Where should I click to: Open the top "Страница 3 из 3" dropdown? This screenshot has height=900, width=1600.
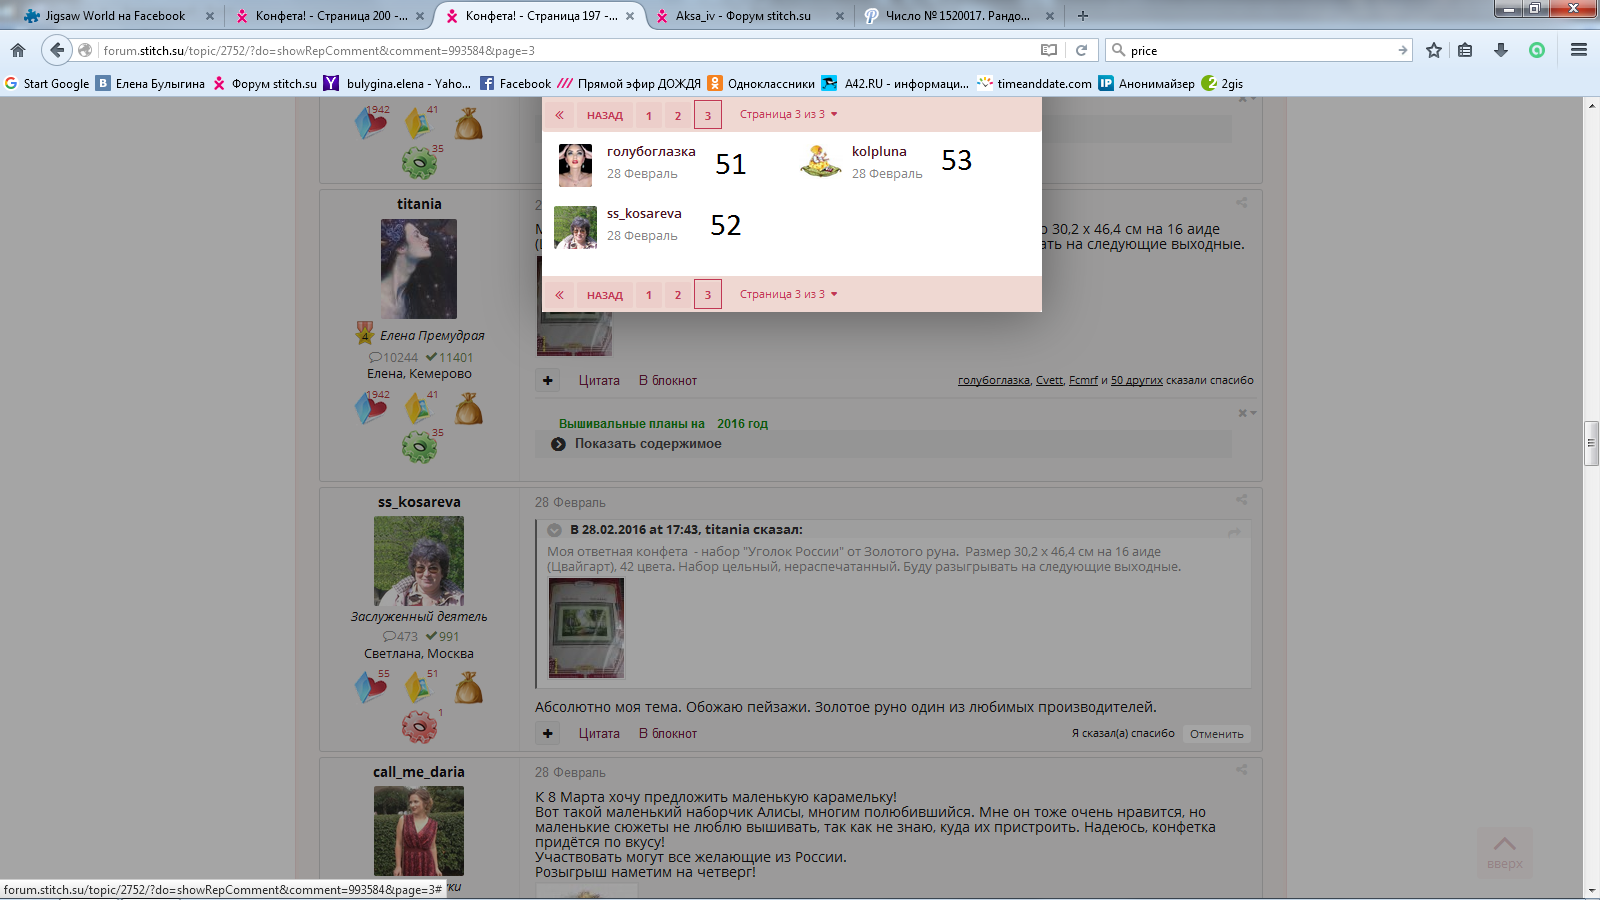tap(788, 115)
